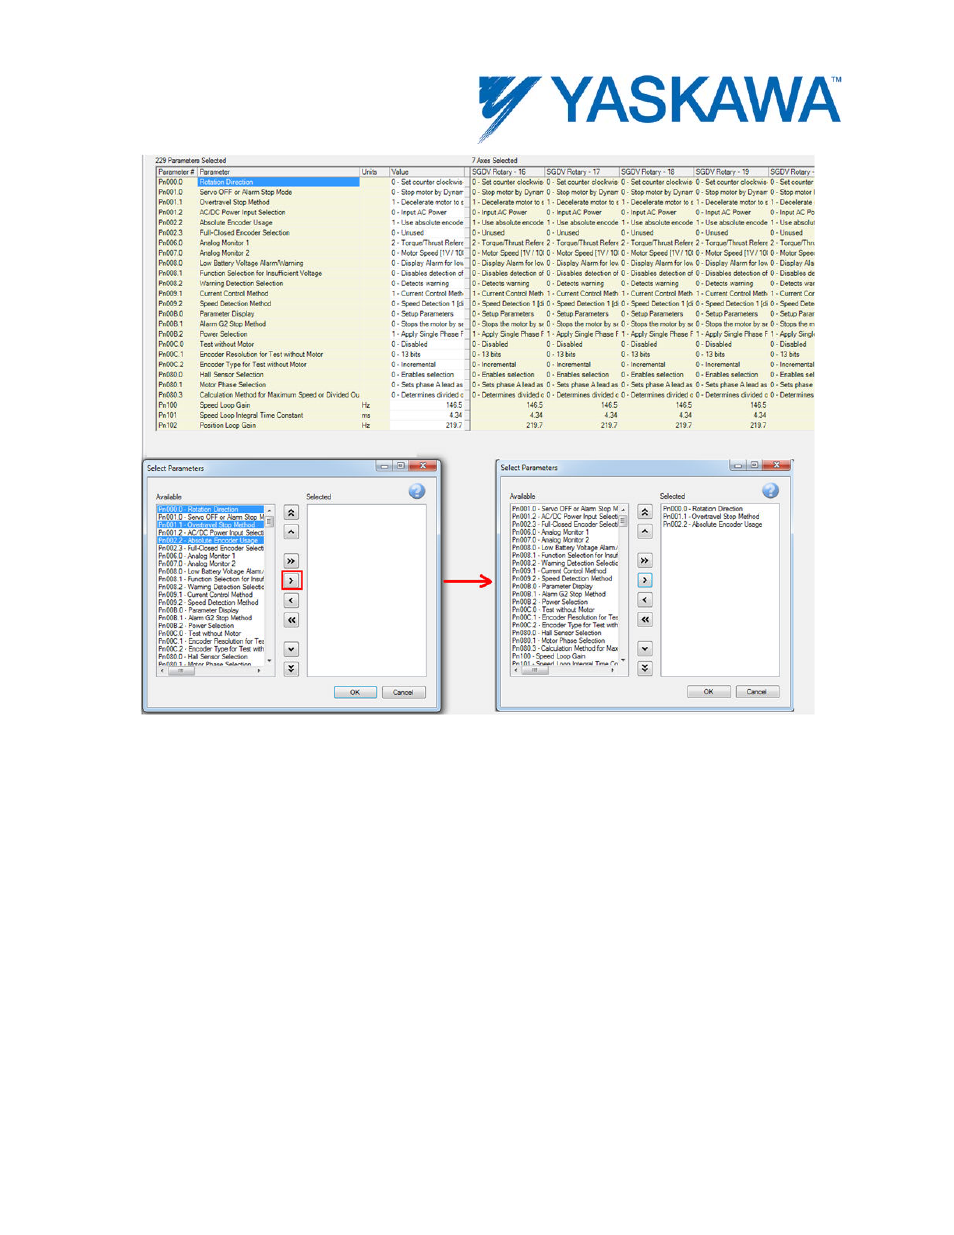Click add-selected (>) arrow in dialog with three selected parameters
Screen dimensions: 954x1235
coord(645,580)
